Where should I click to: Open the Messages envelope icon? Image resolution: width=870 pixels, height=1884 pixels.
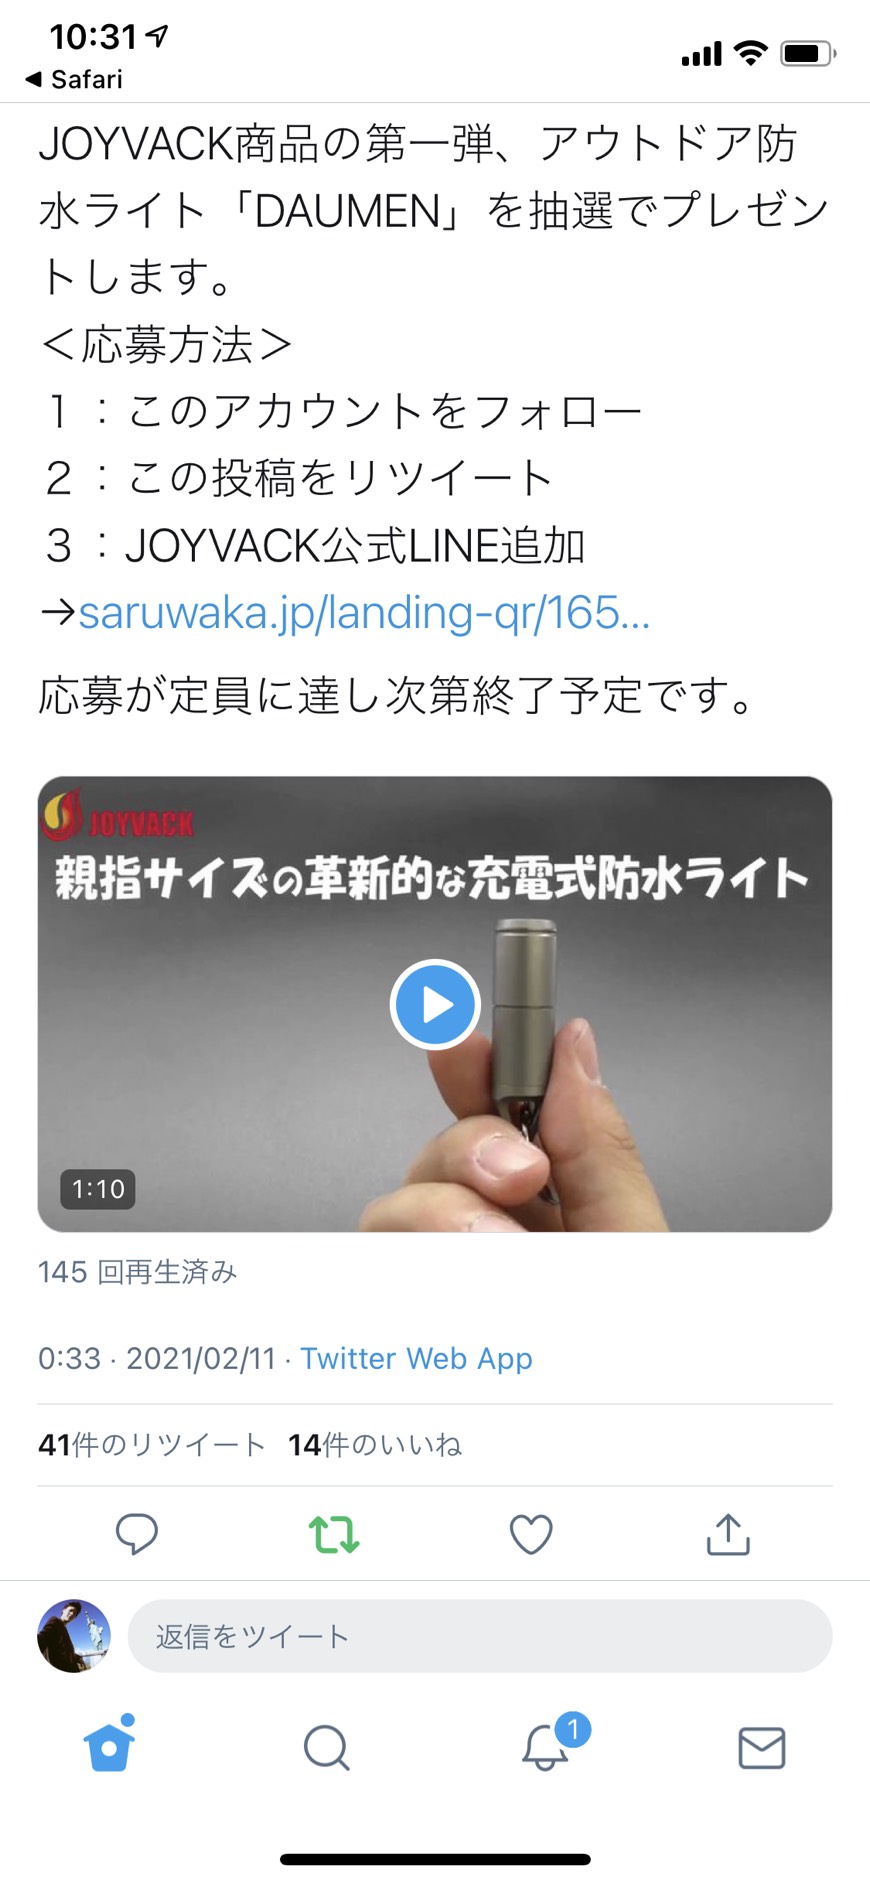(x=762, y=1748)
